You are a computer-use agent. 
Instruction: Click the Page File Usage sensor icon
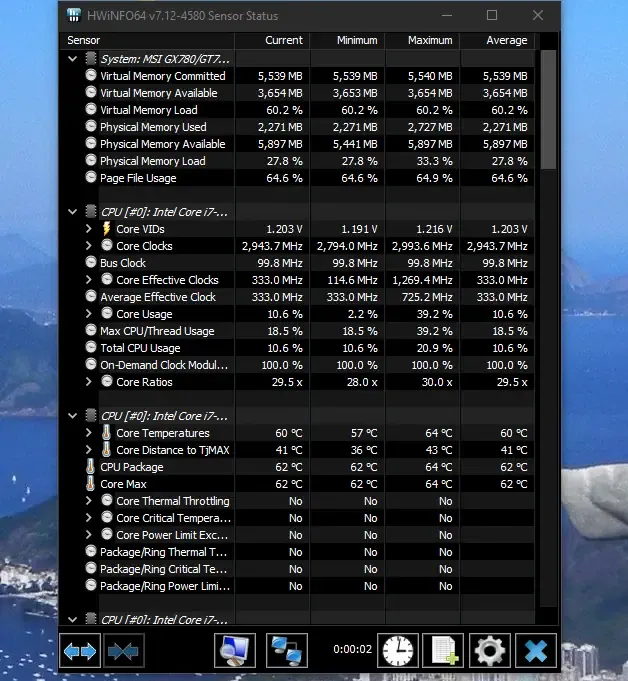pos(91,177)
